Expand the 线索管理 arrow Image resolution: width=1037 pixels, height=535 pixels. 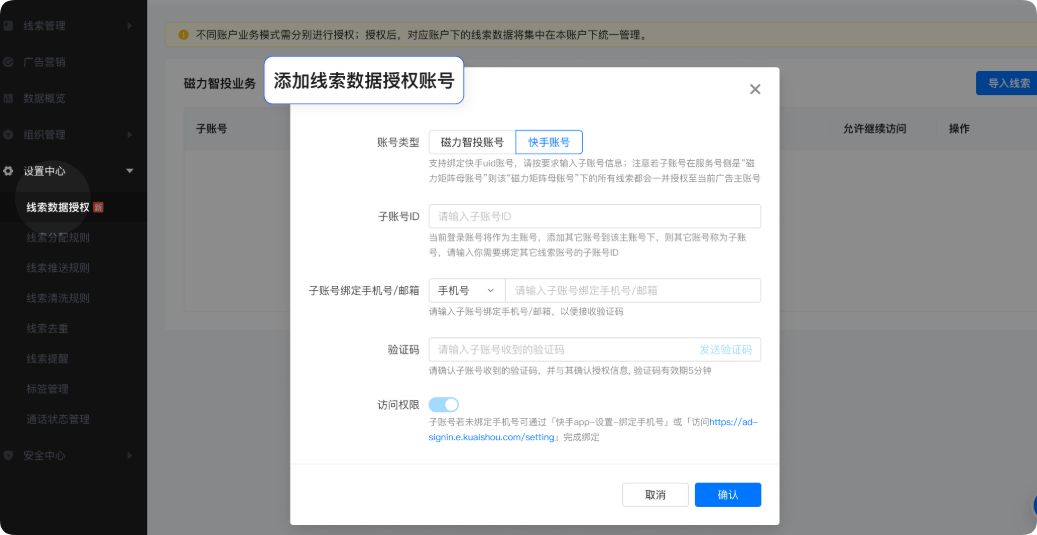pyautogui.click(x=130, y=26)
